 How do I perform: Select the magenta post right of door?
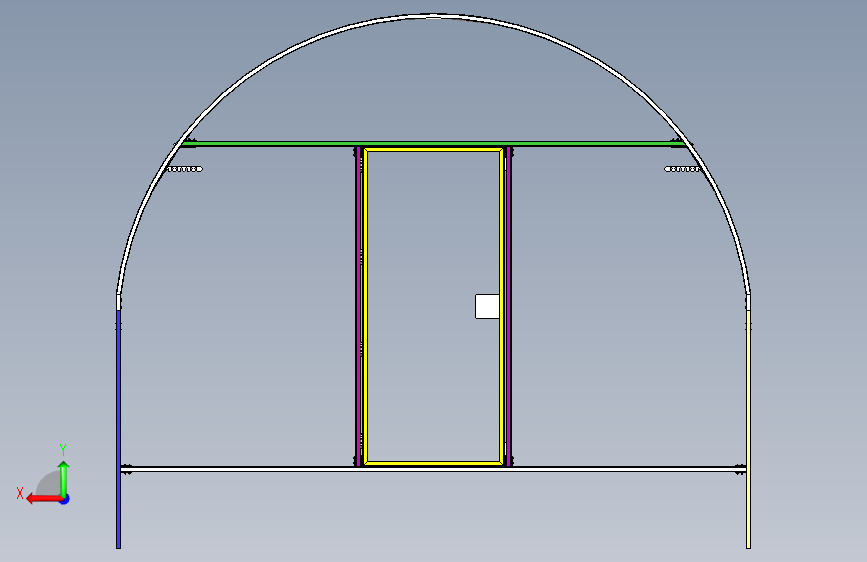click(509, 306)
